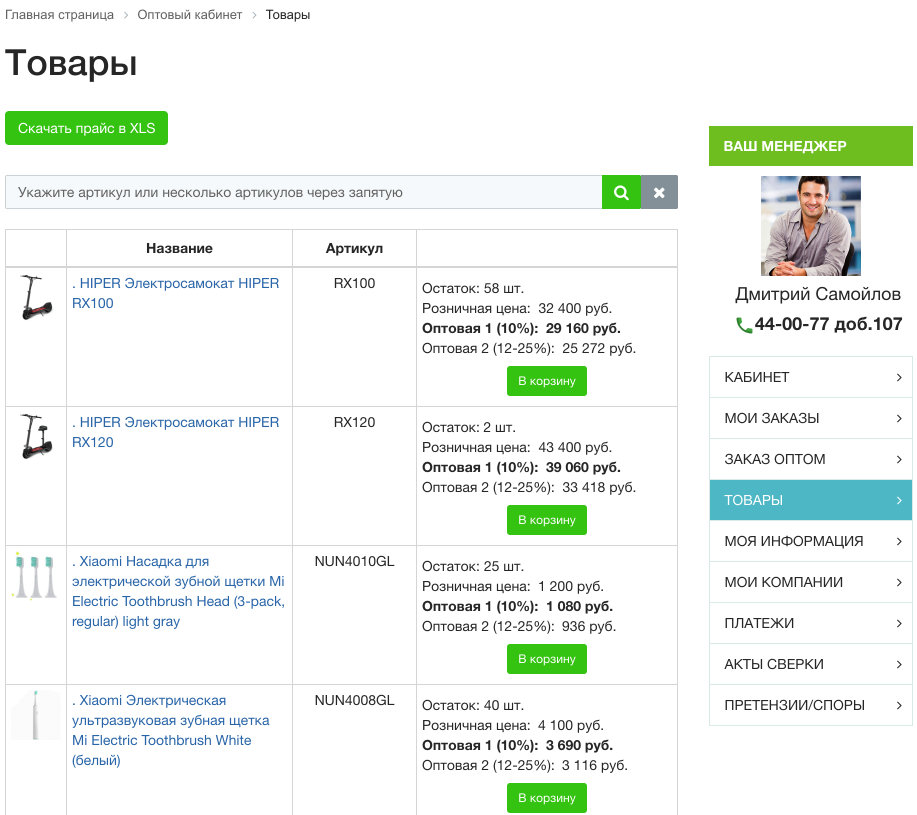Add NUN4008GL toothbrush to cart
The image size is (917, 815).
[x=547, y=797]
